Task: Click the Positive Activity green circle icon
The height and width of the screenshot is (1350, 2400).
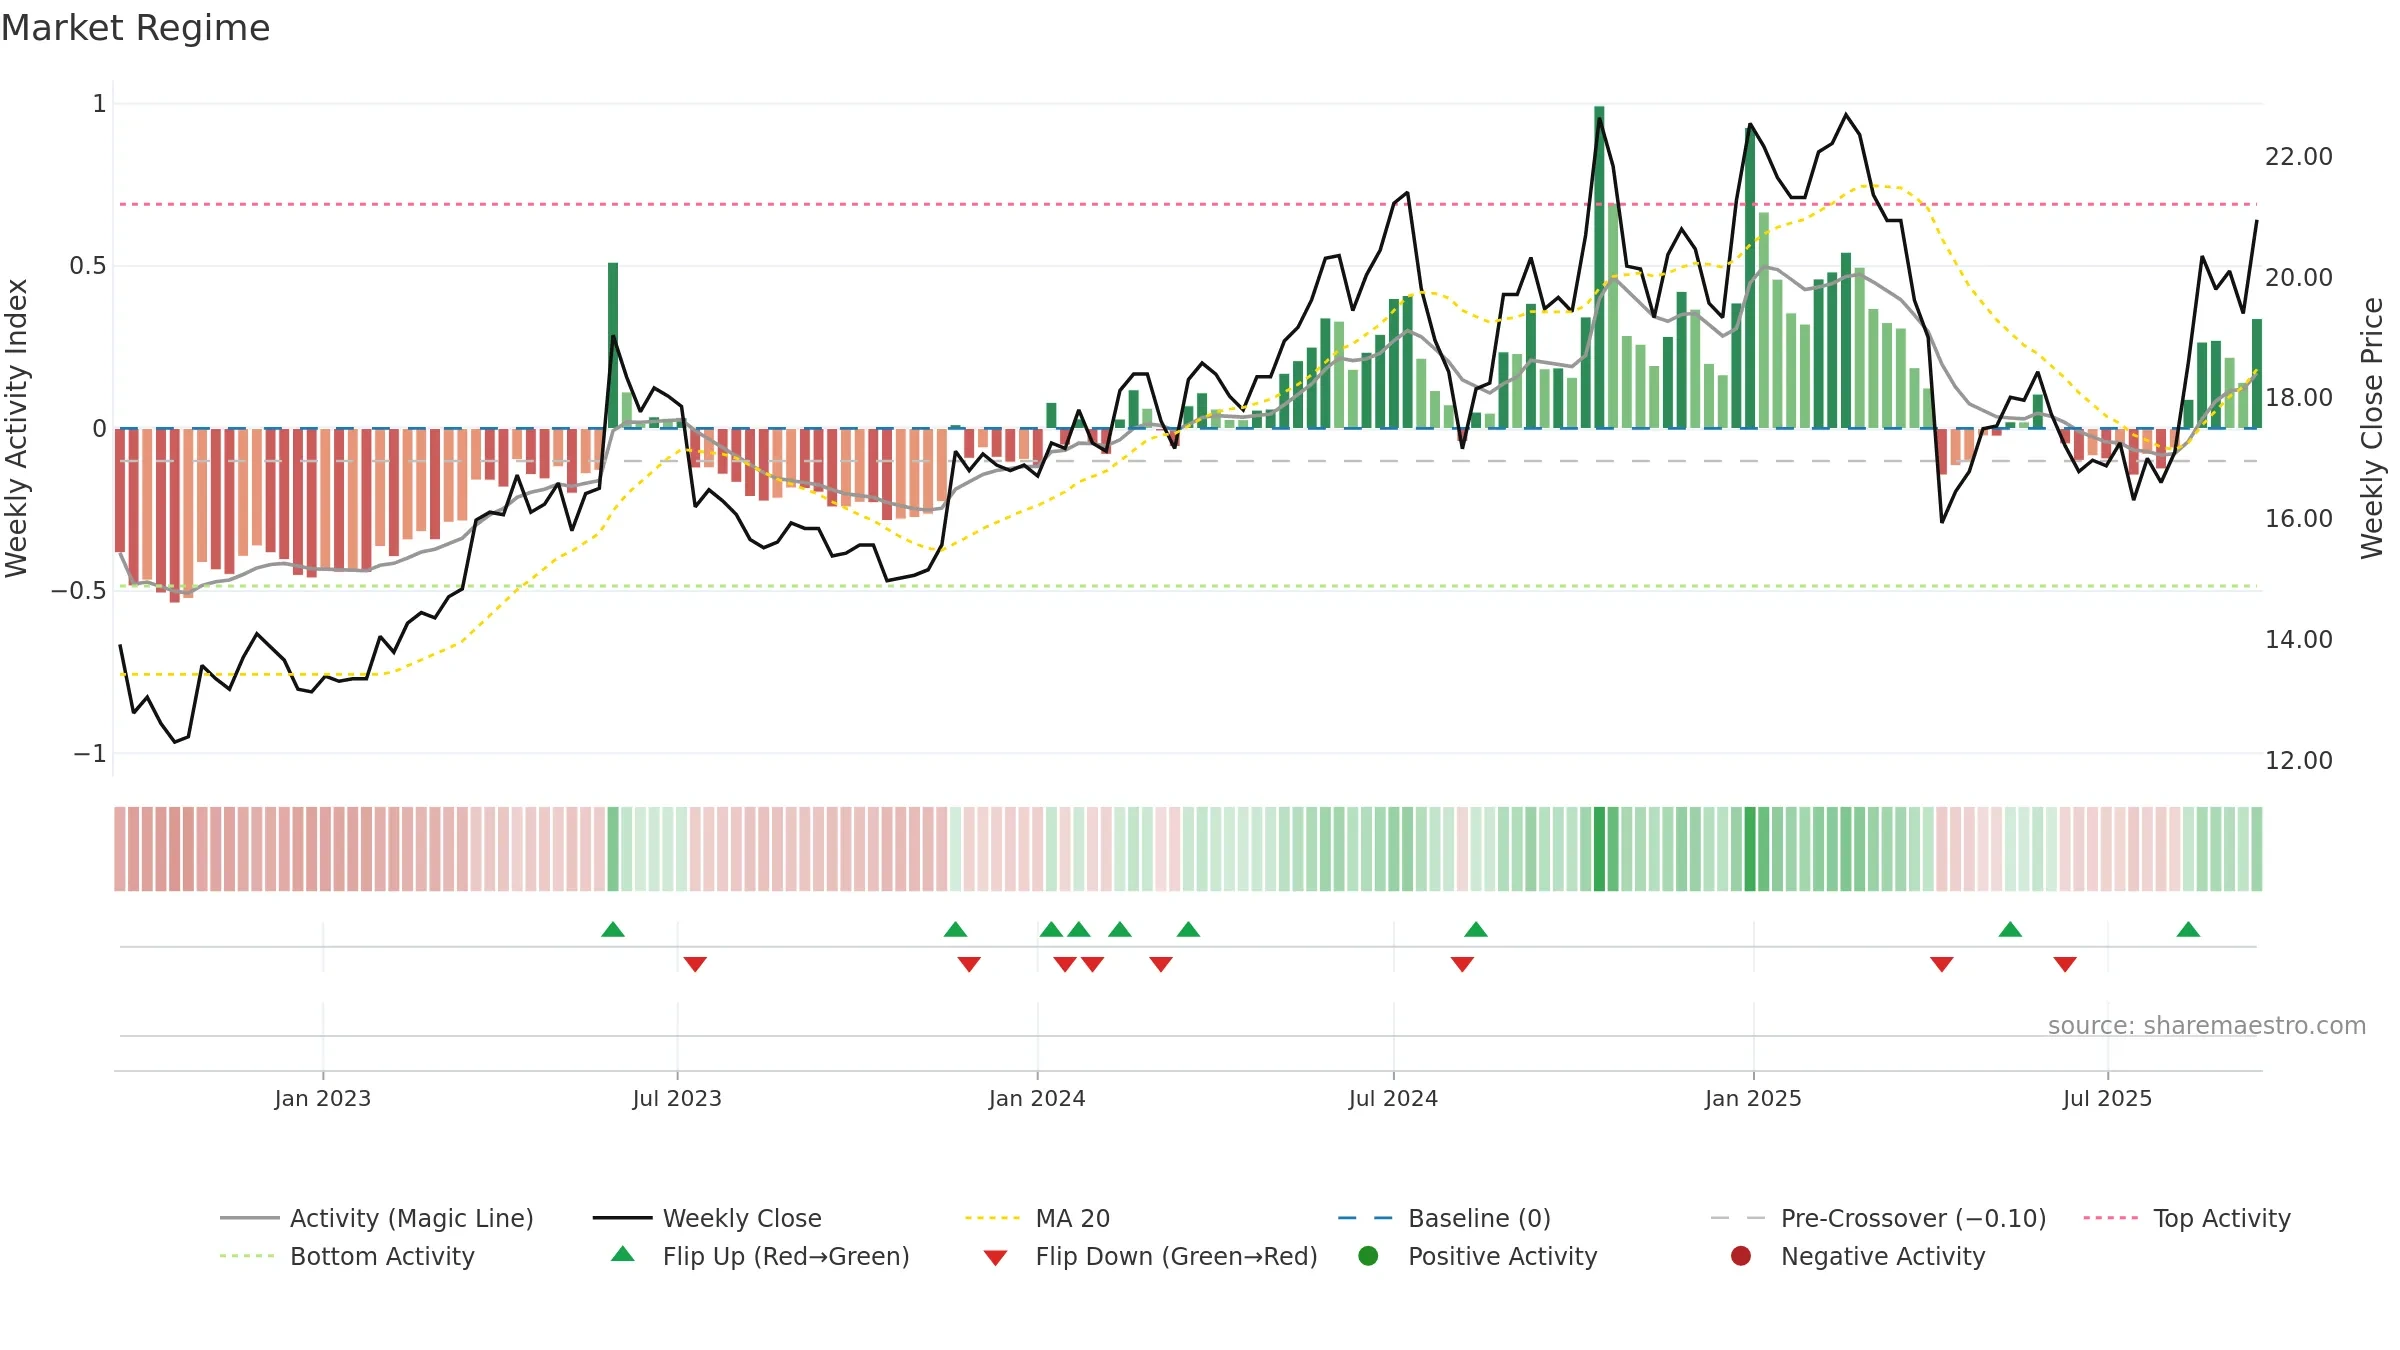Action: pyautogui.click(x=1368, y=1256)
